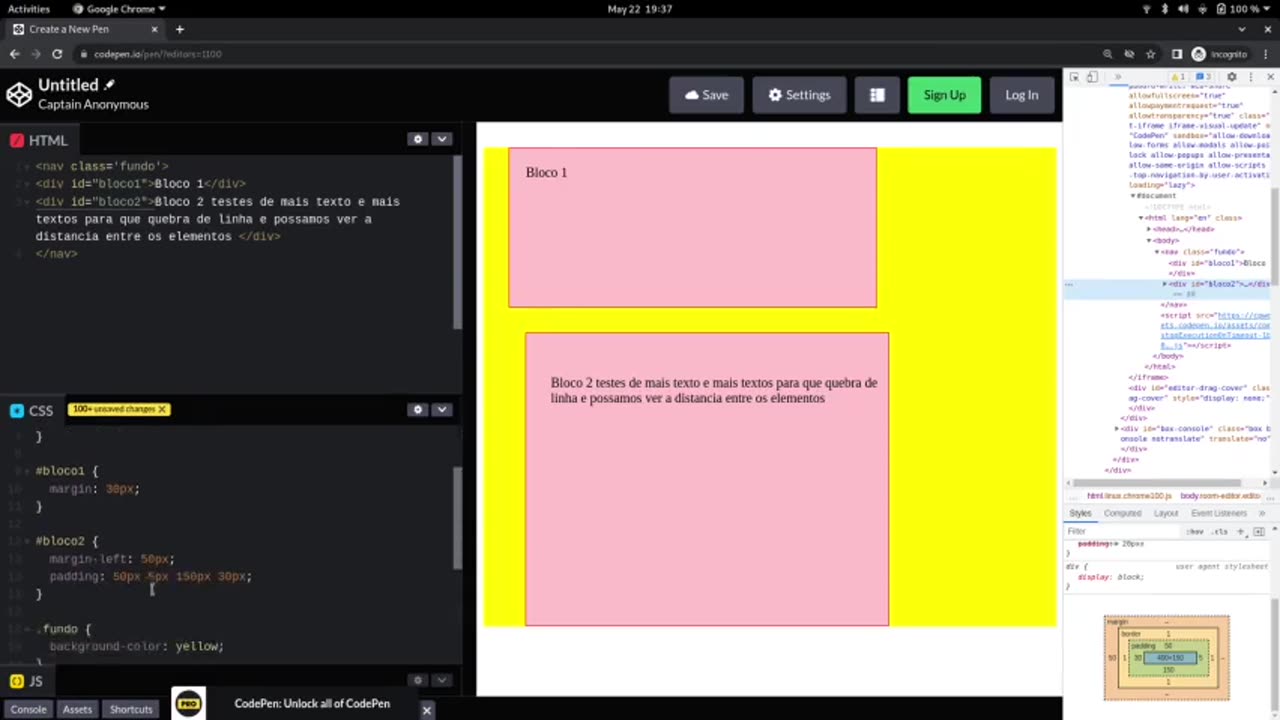
Task: Click the Save button
Action: tap(707, 95)
